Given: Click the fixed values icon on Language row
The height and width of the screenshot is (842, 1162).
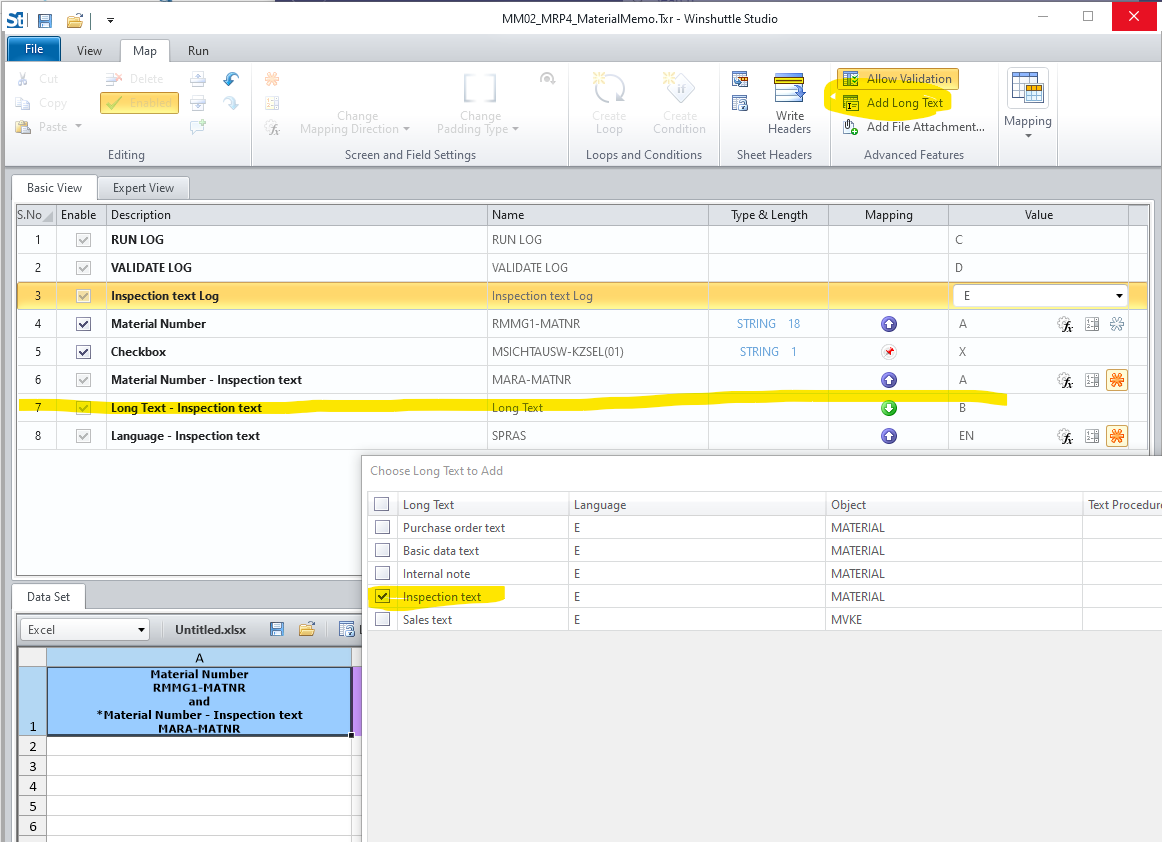Looking at the screenshot, I should click(x=1091, y=436).
